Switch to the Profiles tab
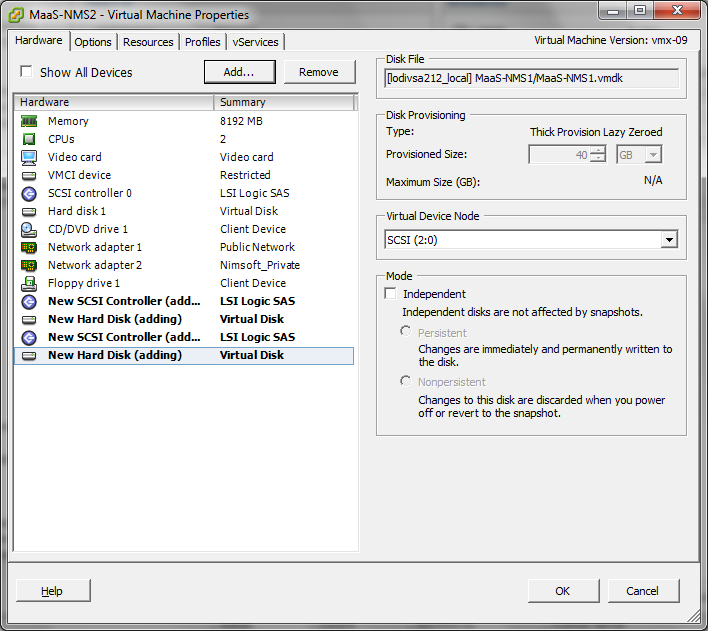The image size is (708, 631). tap(203, 42)
